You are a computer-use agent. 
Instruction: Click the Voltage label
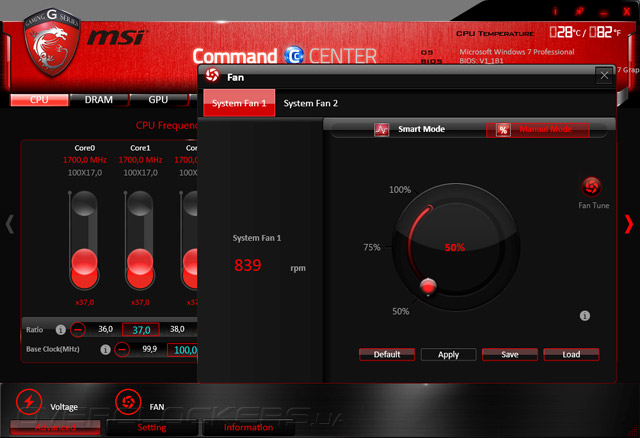coord(64,407)
